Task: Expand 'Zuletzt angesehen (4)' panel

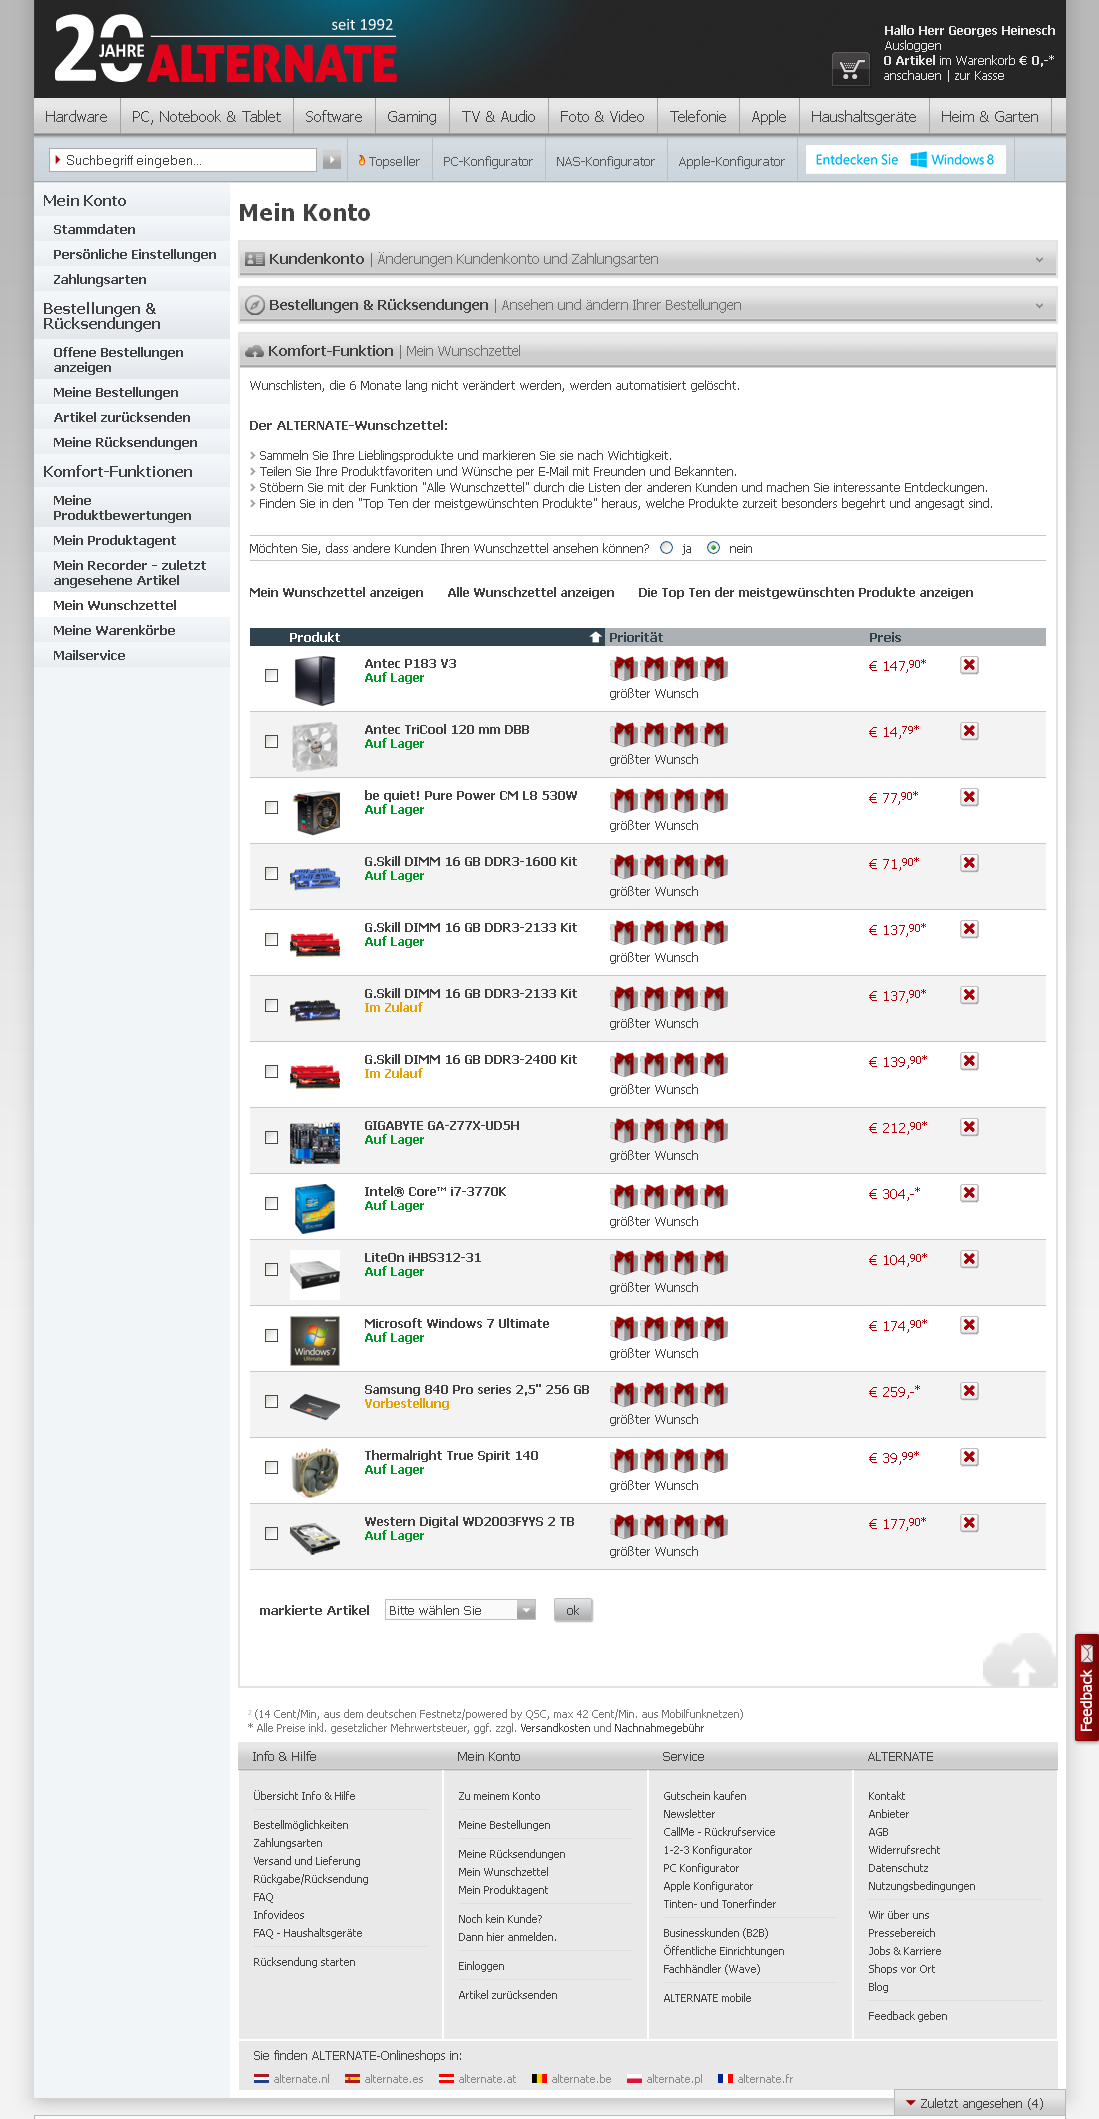Action: 980,2103
